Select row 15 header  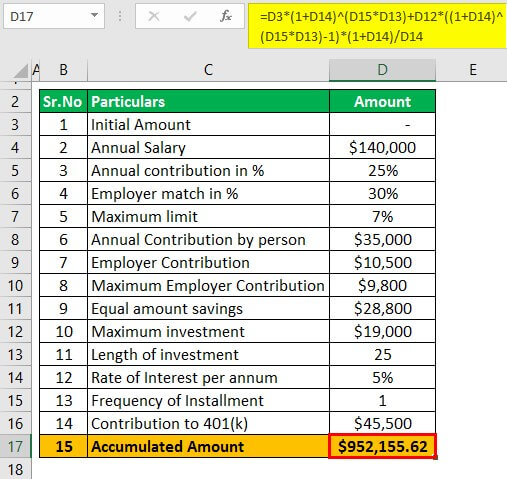[15, 400]
